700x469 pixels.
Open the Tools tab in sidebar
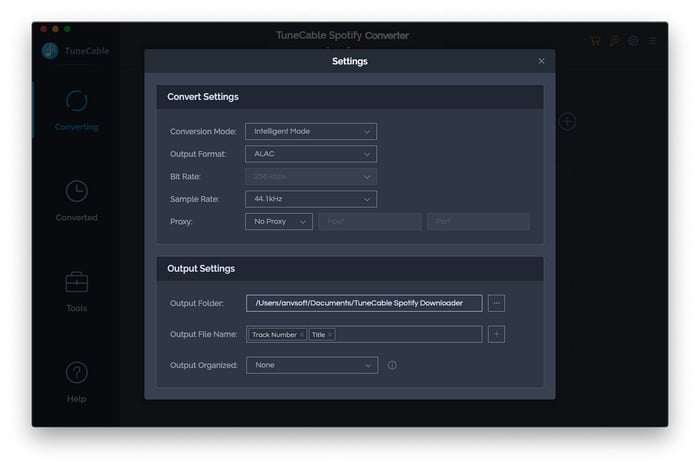[76, 292]
